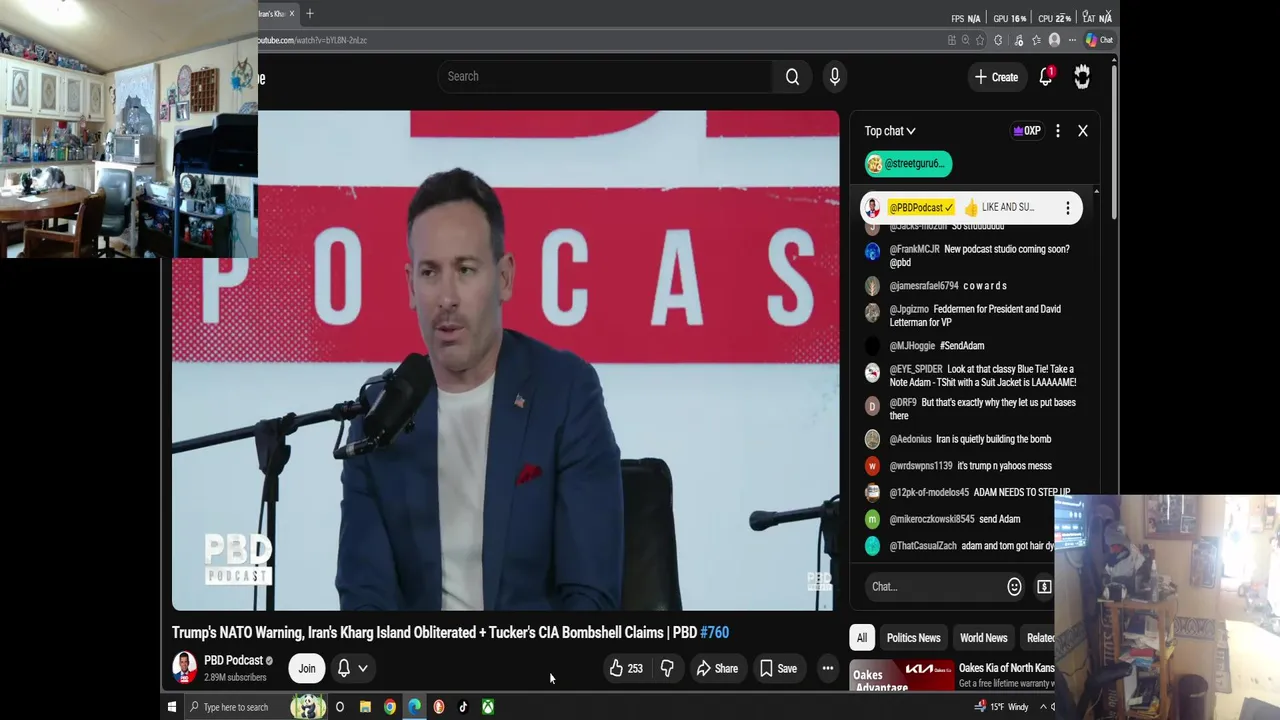Click the @streetguru chip in chat
The width and height of the screenshot is (1280, 720).
[x=908, y=163]
